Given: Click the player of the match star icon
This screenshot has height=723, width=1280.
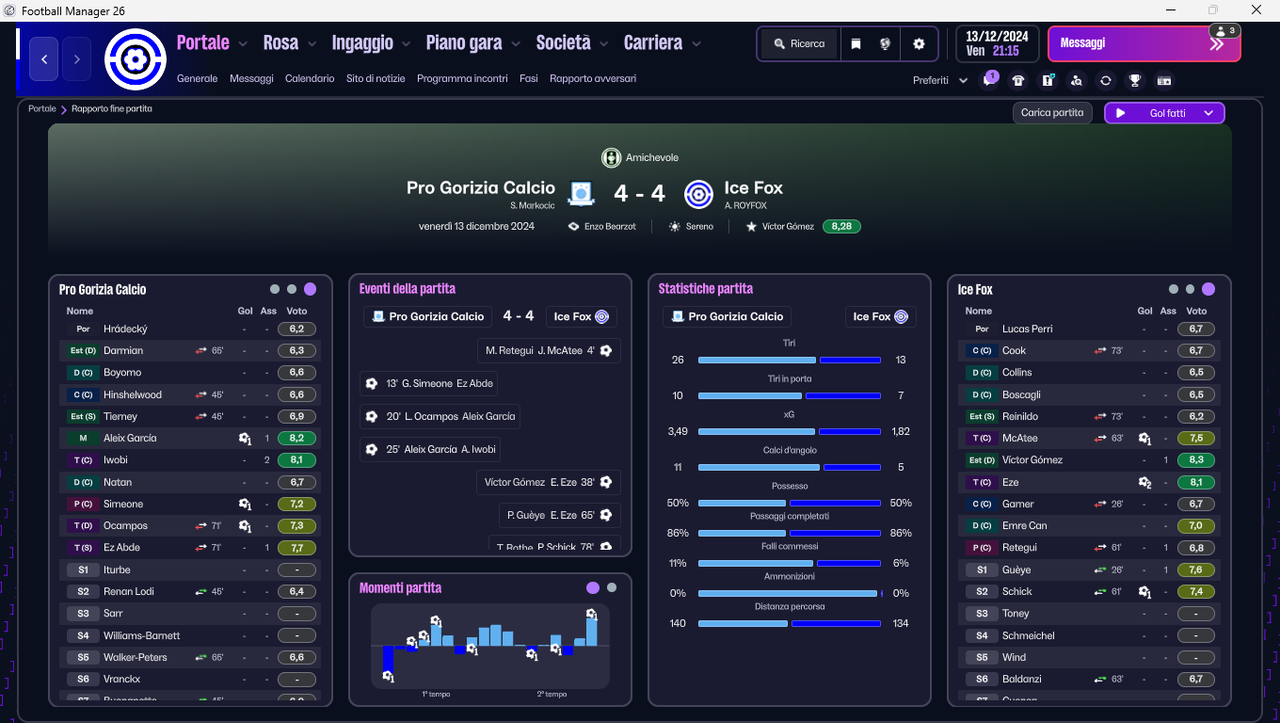Looking at the screenshot, I should 751,227.
